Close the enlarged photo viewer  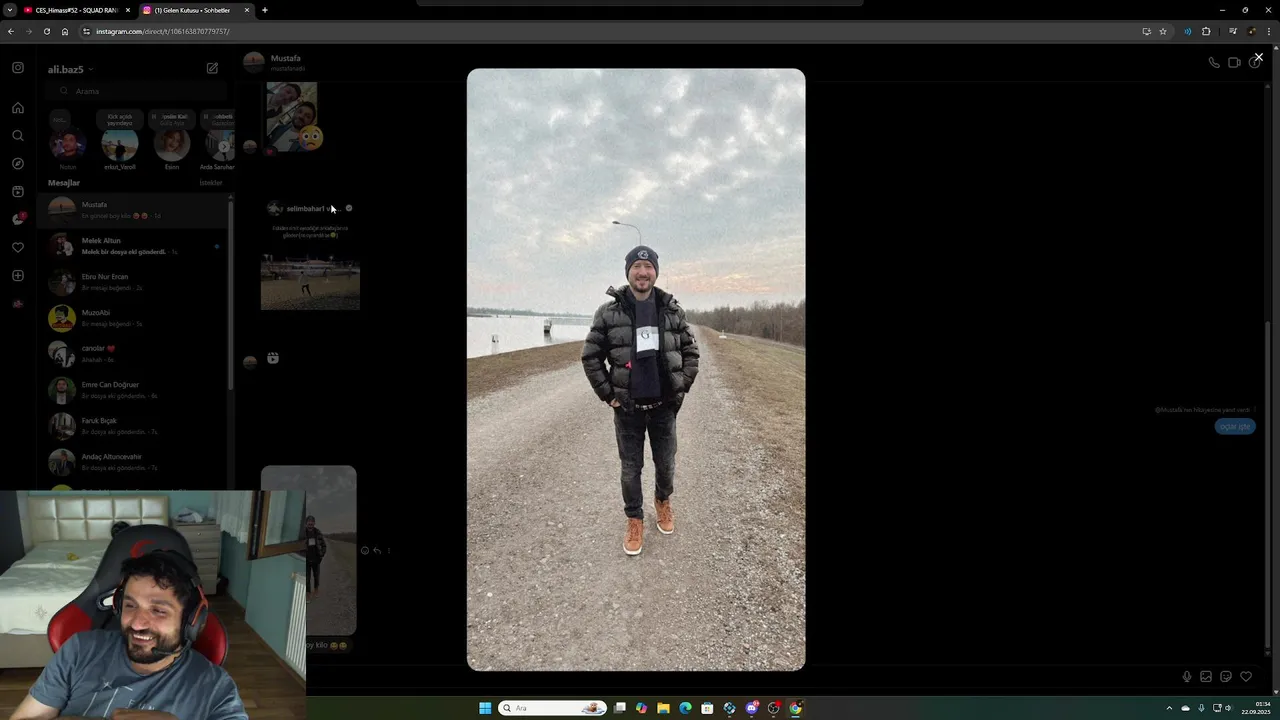point(1258,57)
